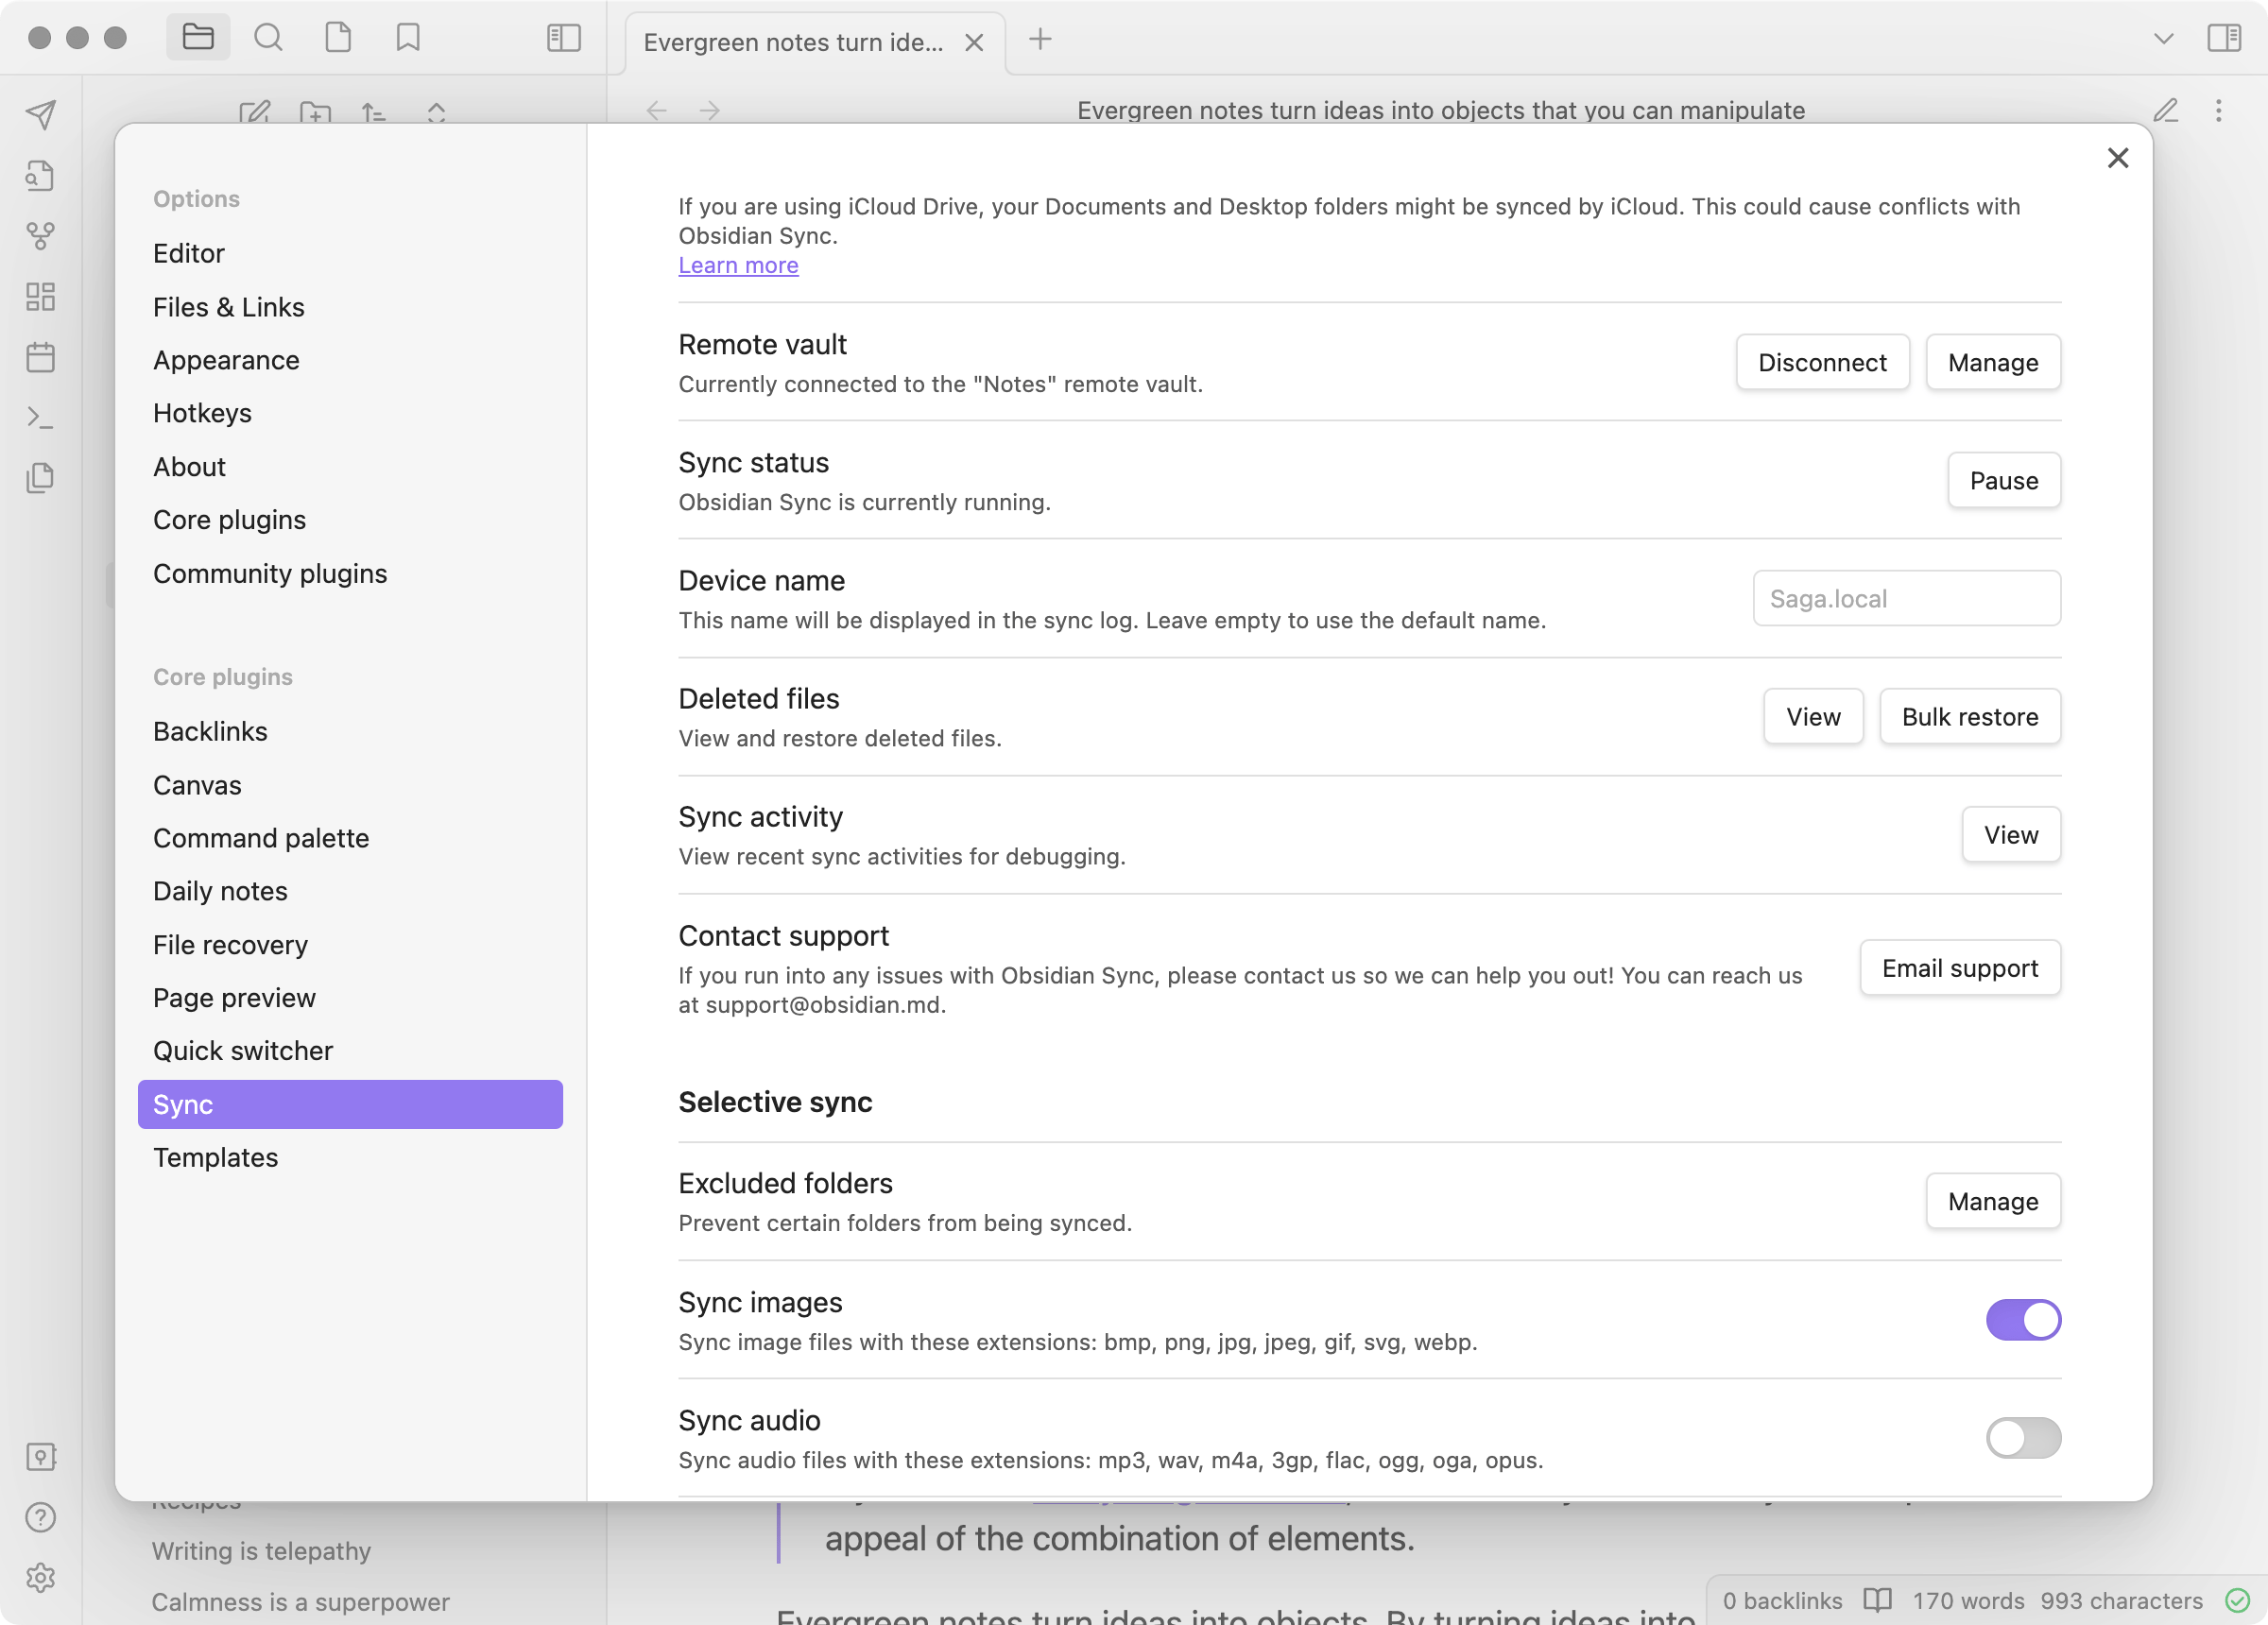This screenshot has height=1625, width=2268.
Task: Click Email support button for Obsidian Sync
Action: [x=1959, y=967]
